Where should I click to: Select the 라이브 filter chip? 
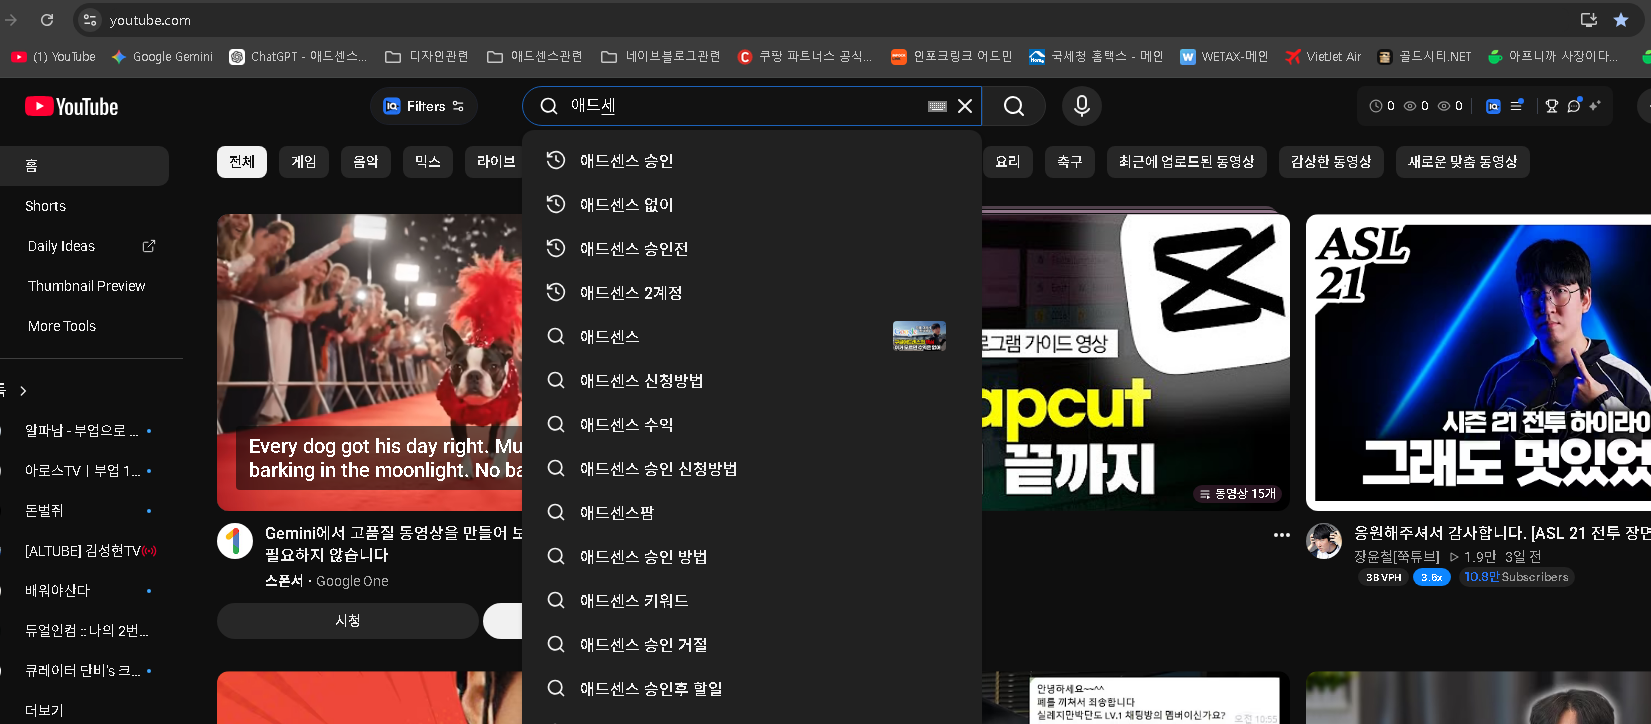pyautogui.click(x=495, y=162)
